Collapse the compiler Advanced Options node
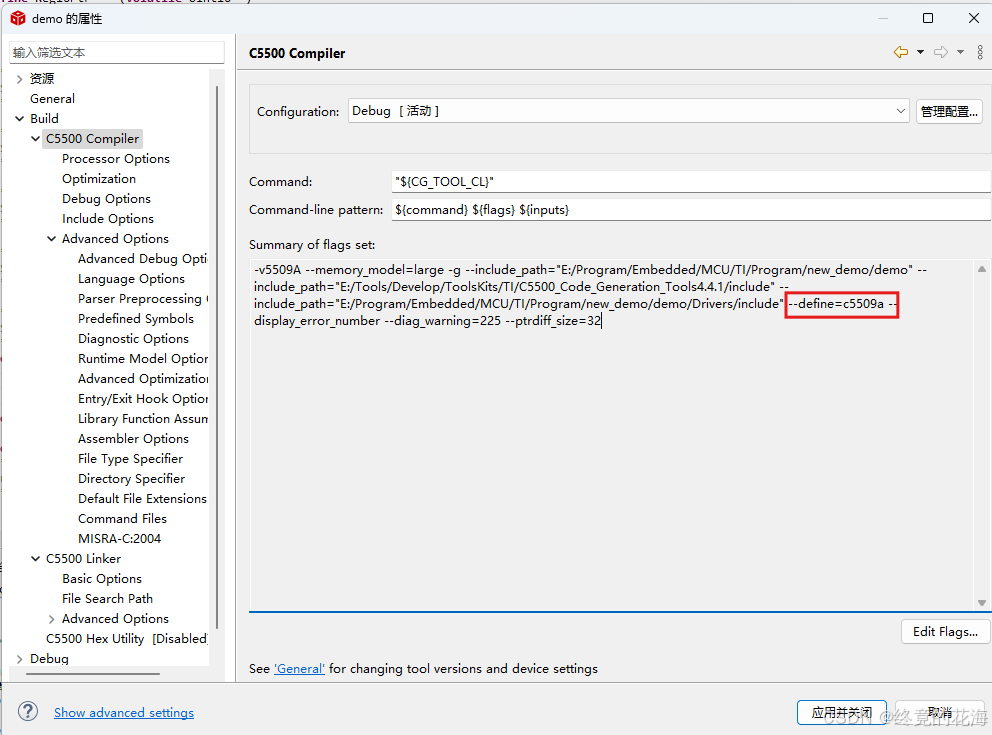This screenshot has width=992, height=735. coord(51,238)
